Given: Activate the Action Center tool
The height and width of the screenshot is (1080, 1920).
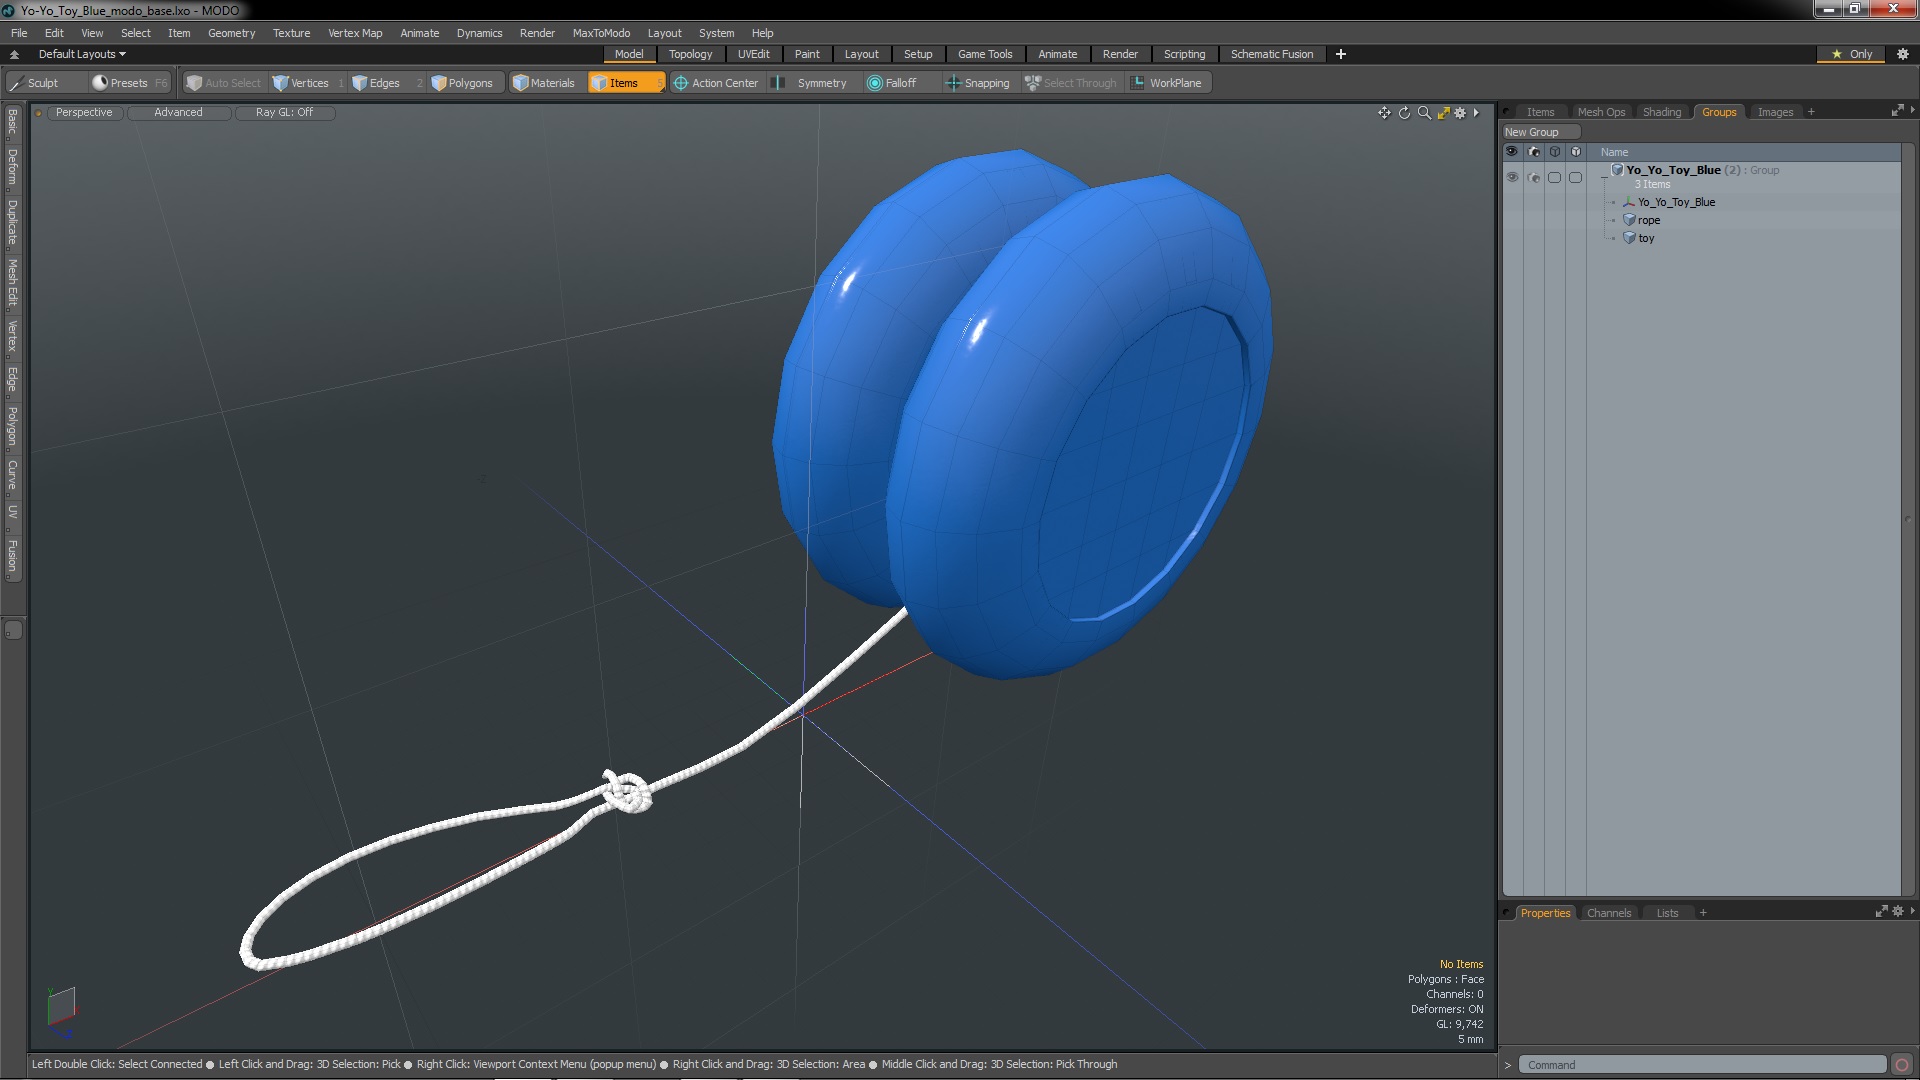Looking at the screenshot, I should tap(716, 83).
